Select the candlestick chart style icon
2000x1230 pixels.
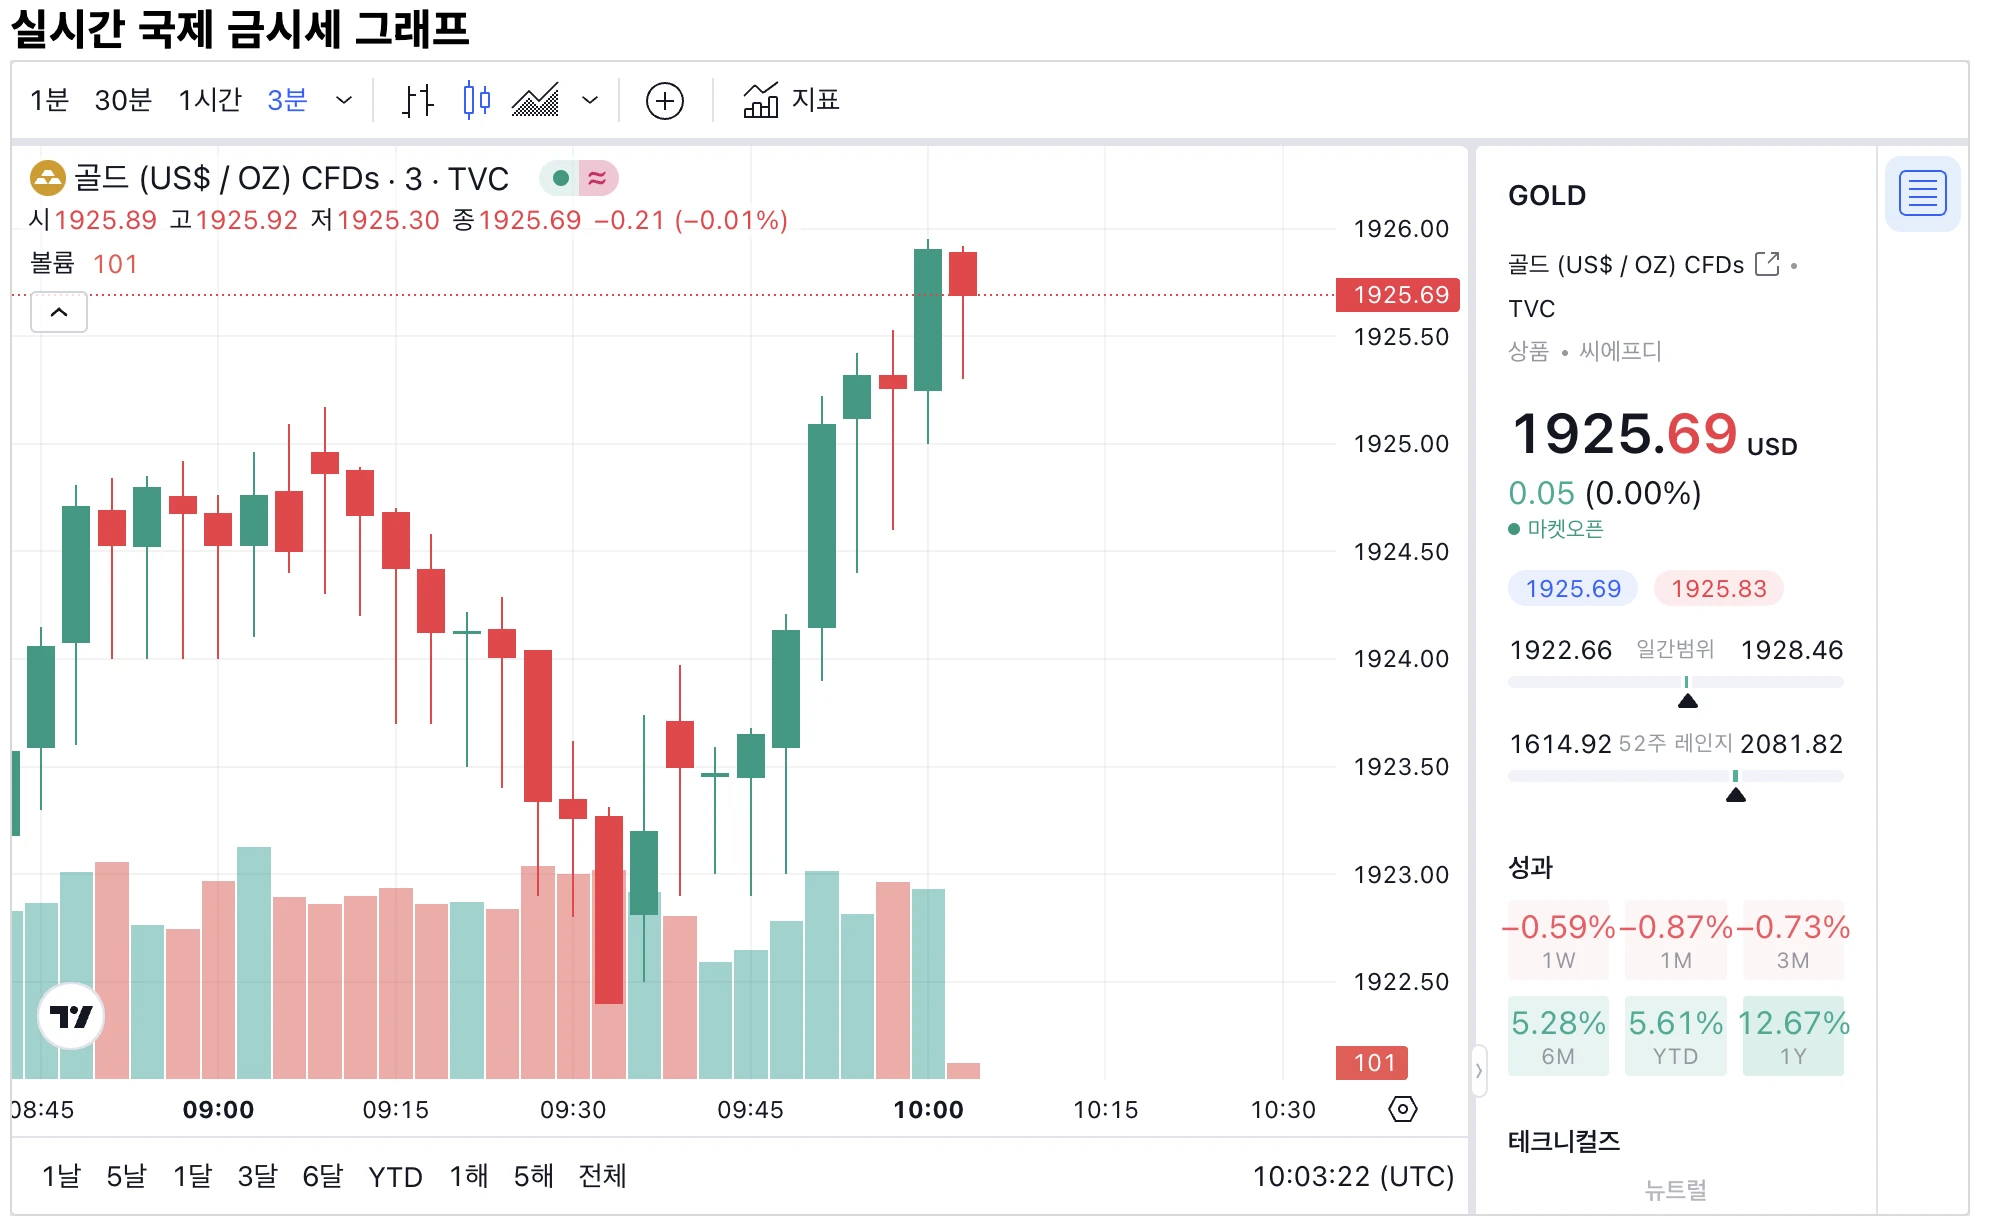(476, 100)
